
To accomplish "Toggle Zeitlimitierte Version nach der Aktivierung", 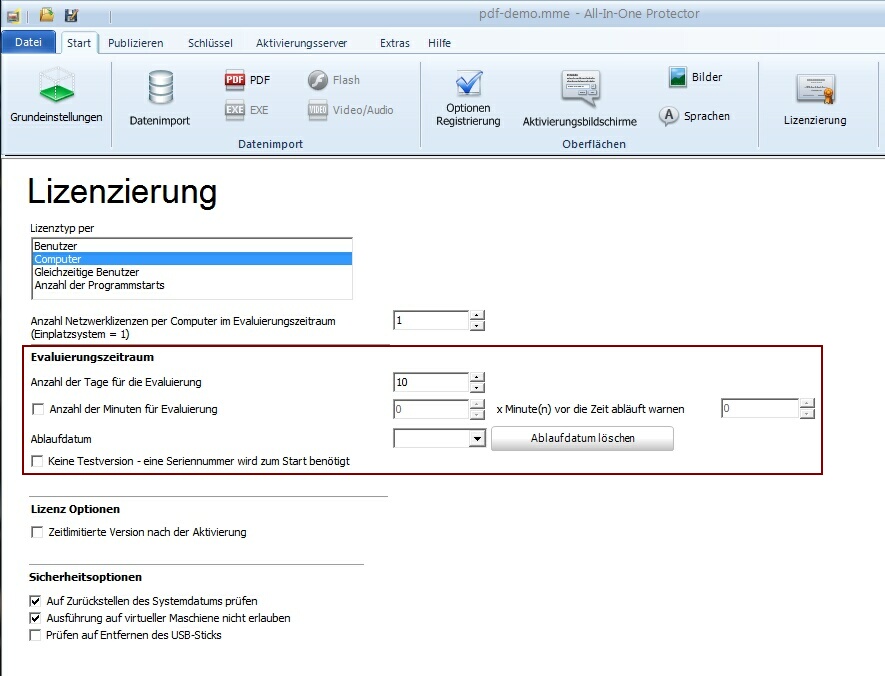I will click(x=39, y=533).
